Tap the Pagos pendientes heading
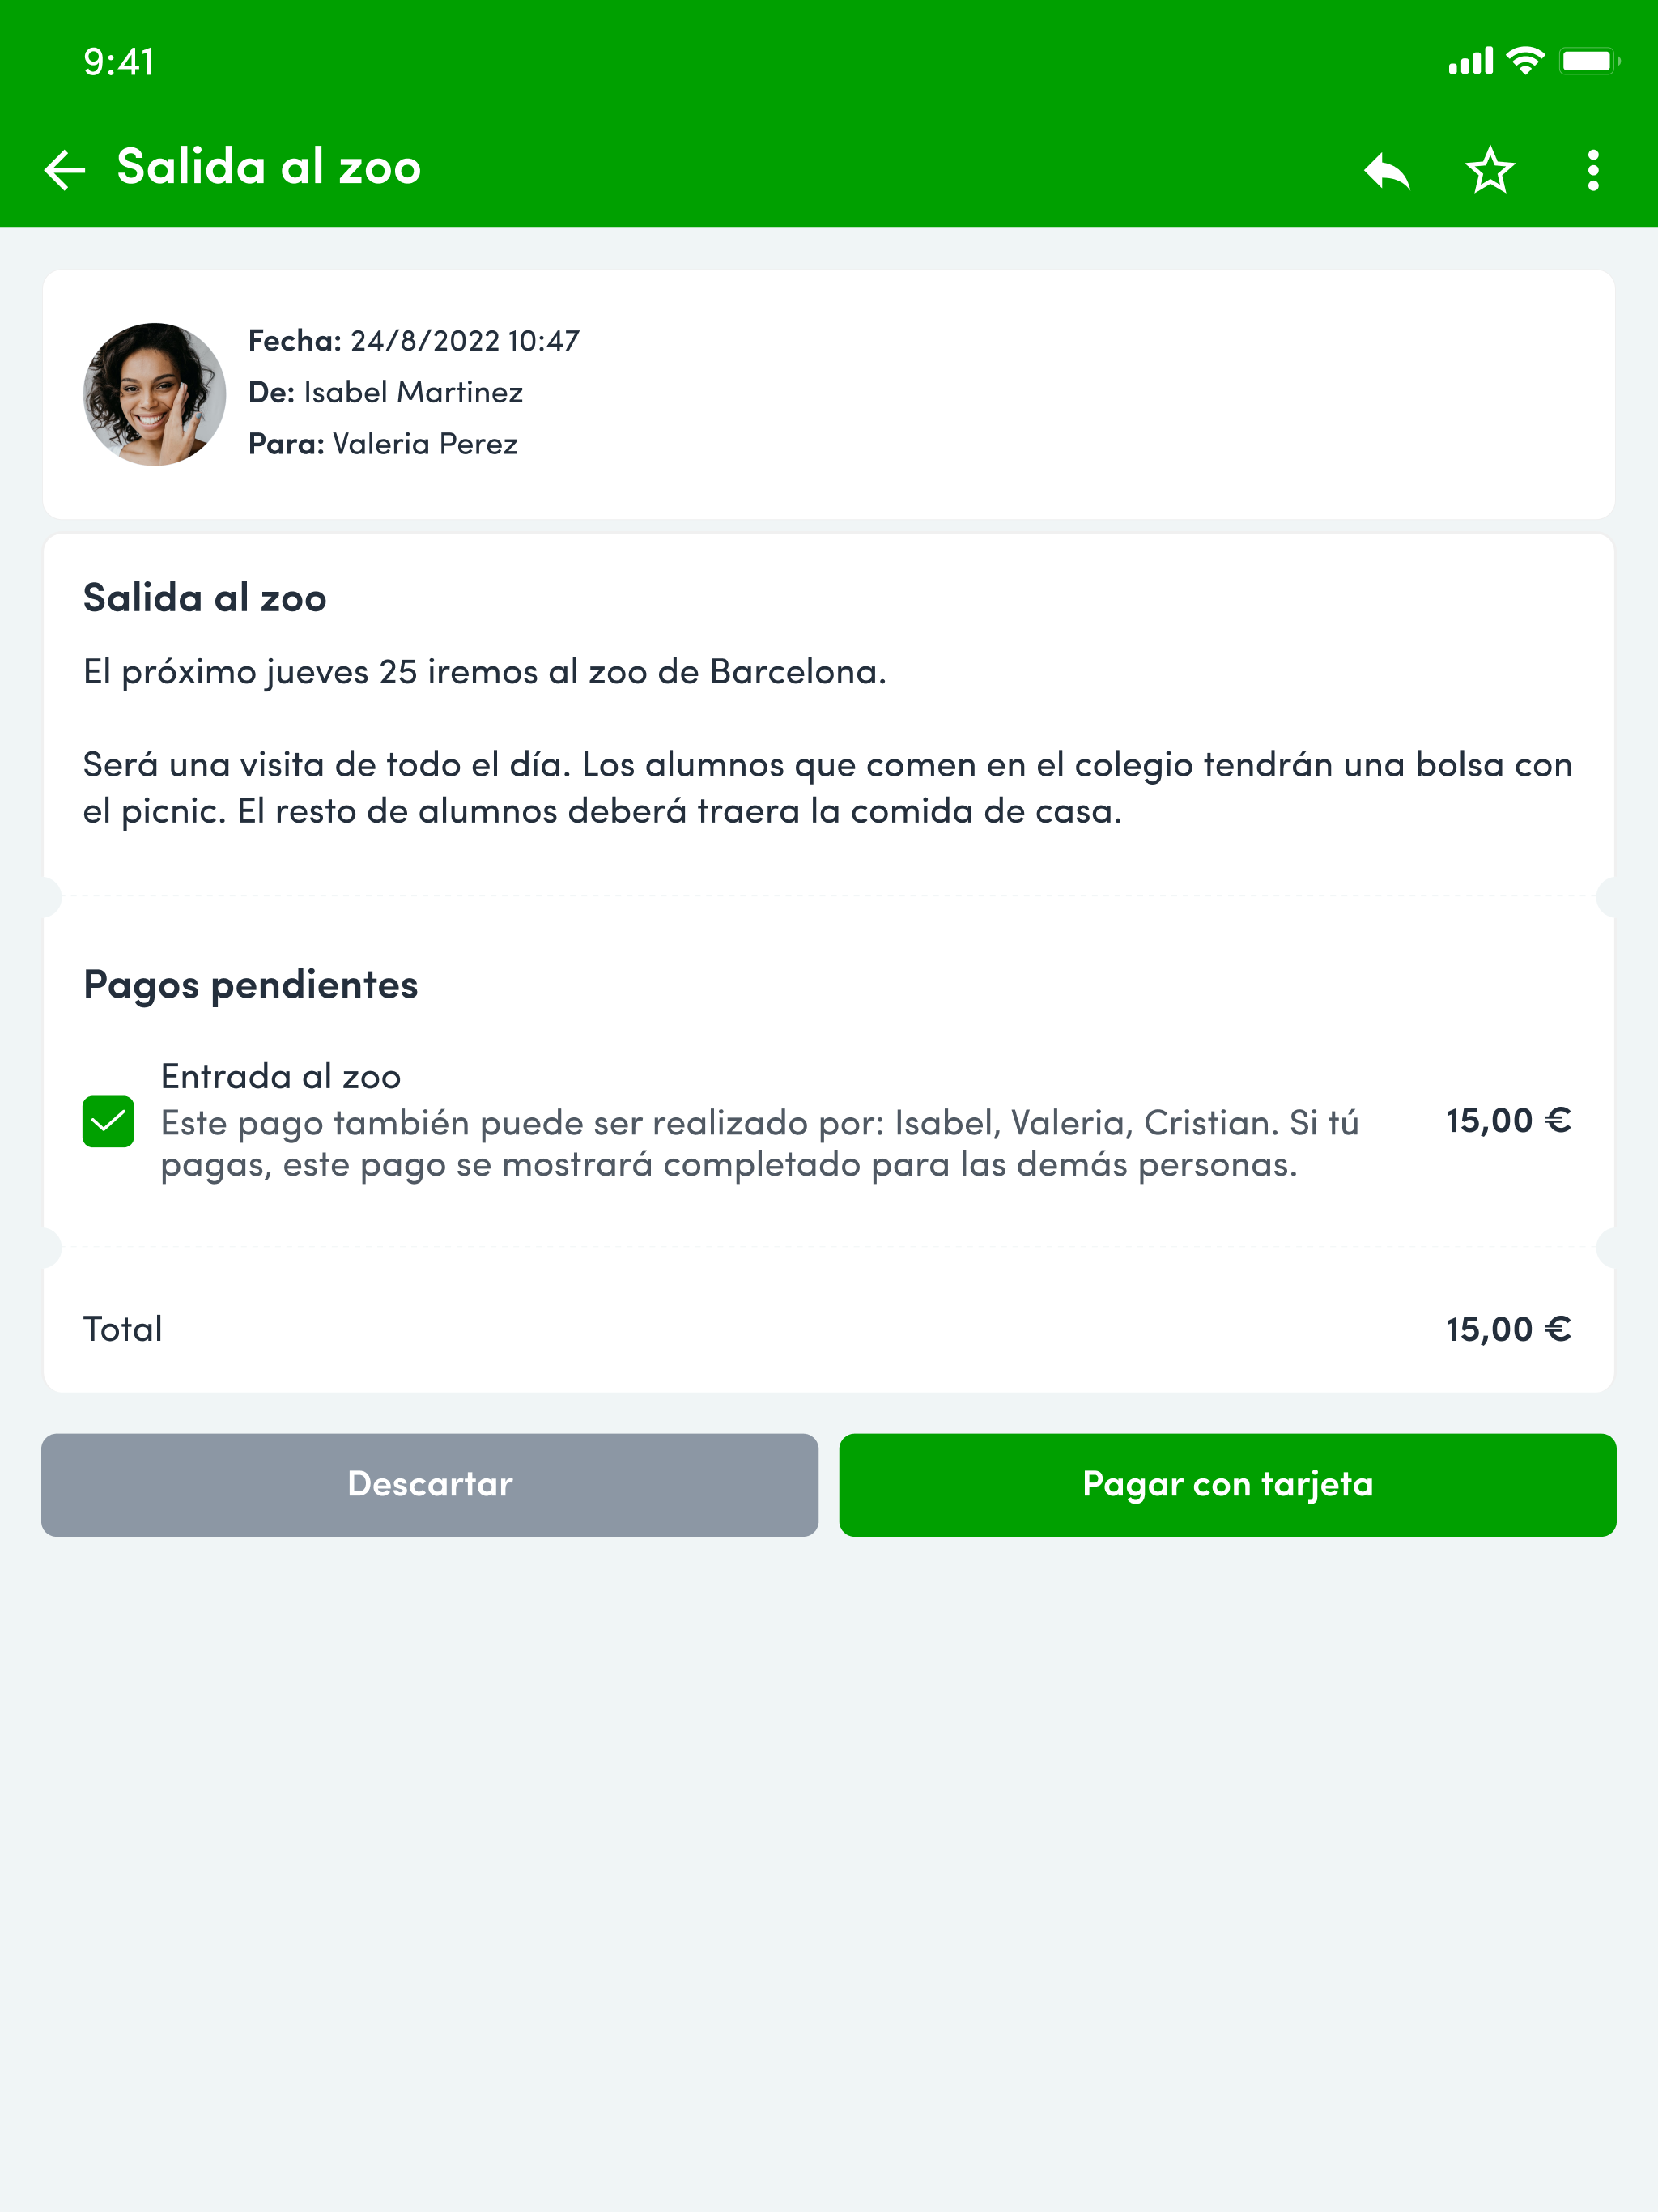This screenshot has width=1658, height=2212. point(251,985)
